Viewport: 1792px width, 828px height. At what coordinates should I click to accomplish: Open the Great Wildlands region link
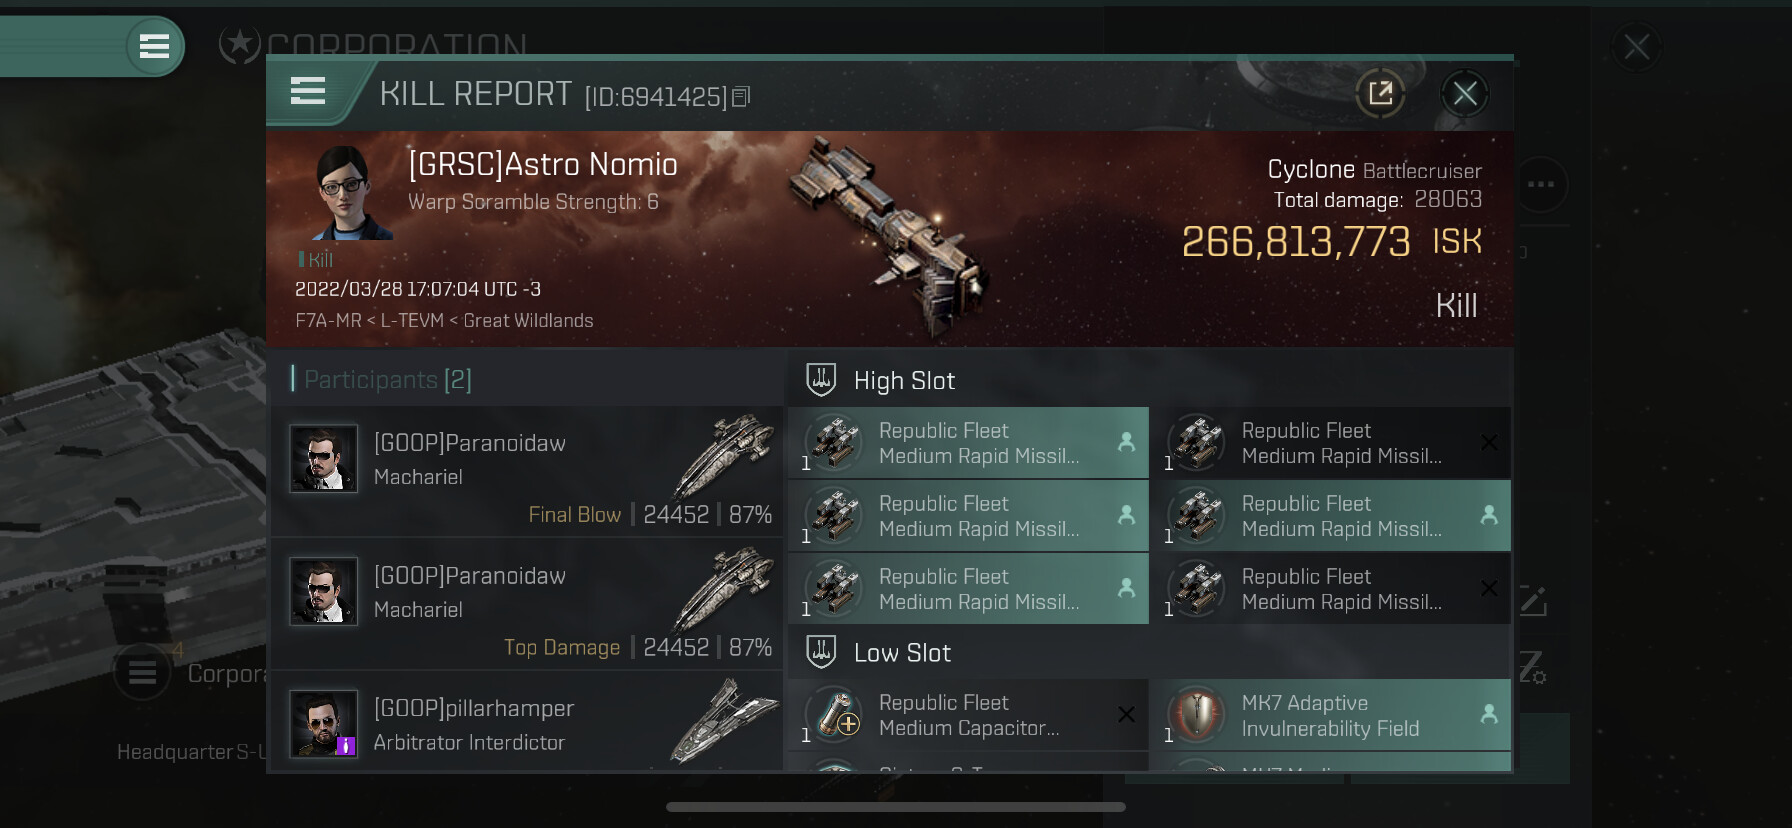[x=528, y=321]
